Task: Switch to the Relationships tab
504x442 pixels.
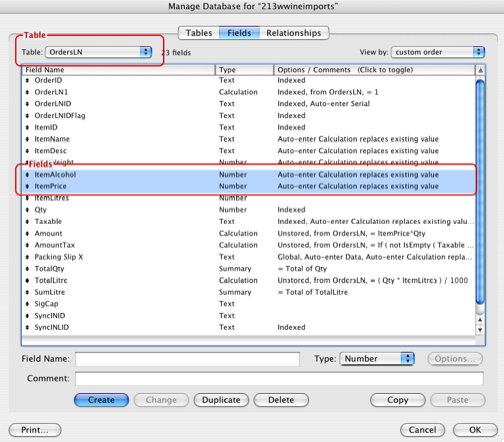Action: [x=294, y=33]
